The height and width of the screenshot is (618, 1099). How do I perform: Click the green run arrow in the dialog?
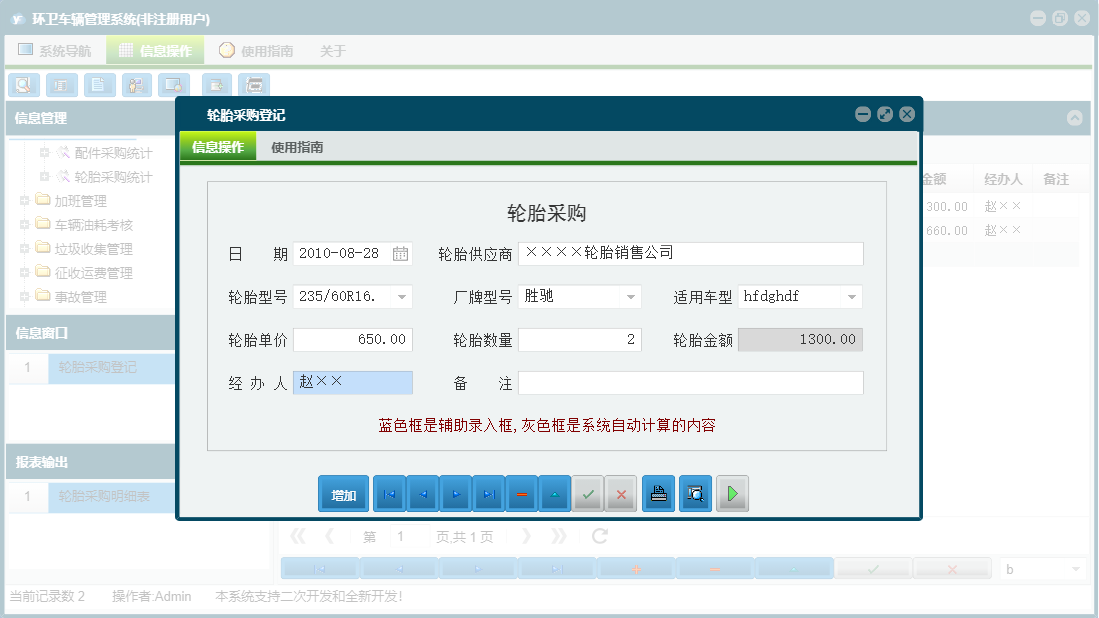pos(732,493)
